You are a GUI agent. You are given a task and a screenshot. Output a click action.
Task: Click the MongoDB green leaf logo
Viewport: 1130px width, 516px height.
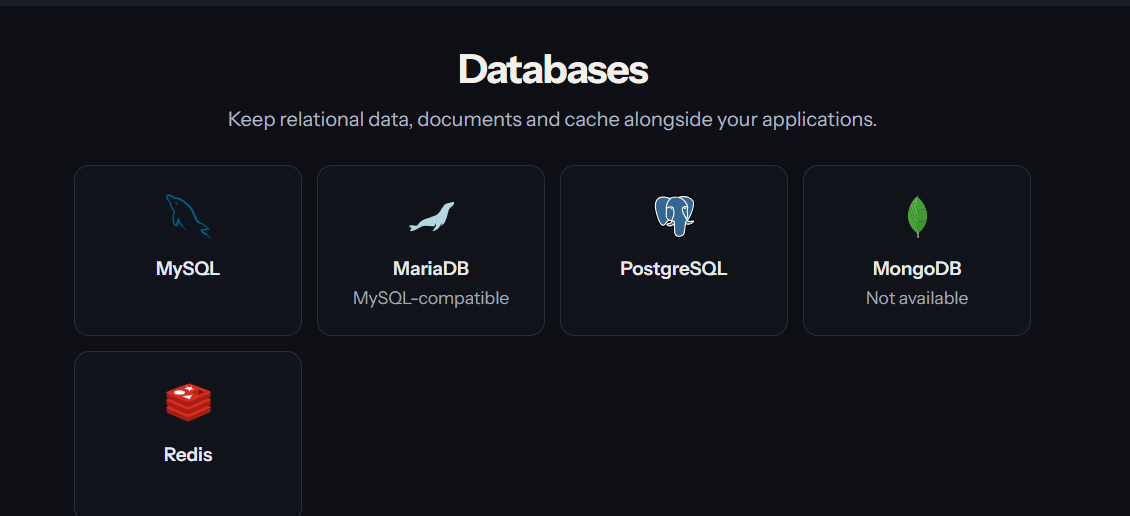pyautogui.click(x=917, y=216)
